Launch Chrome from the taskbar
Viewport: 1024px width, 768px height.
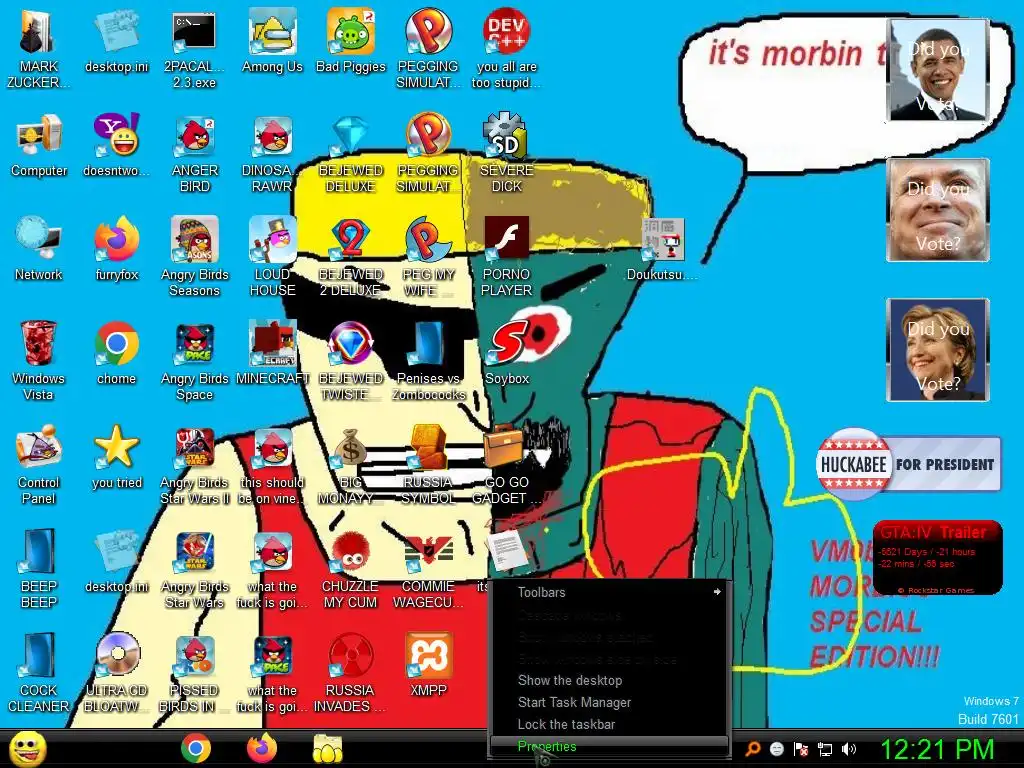[x=196, y=749]
